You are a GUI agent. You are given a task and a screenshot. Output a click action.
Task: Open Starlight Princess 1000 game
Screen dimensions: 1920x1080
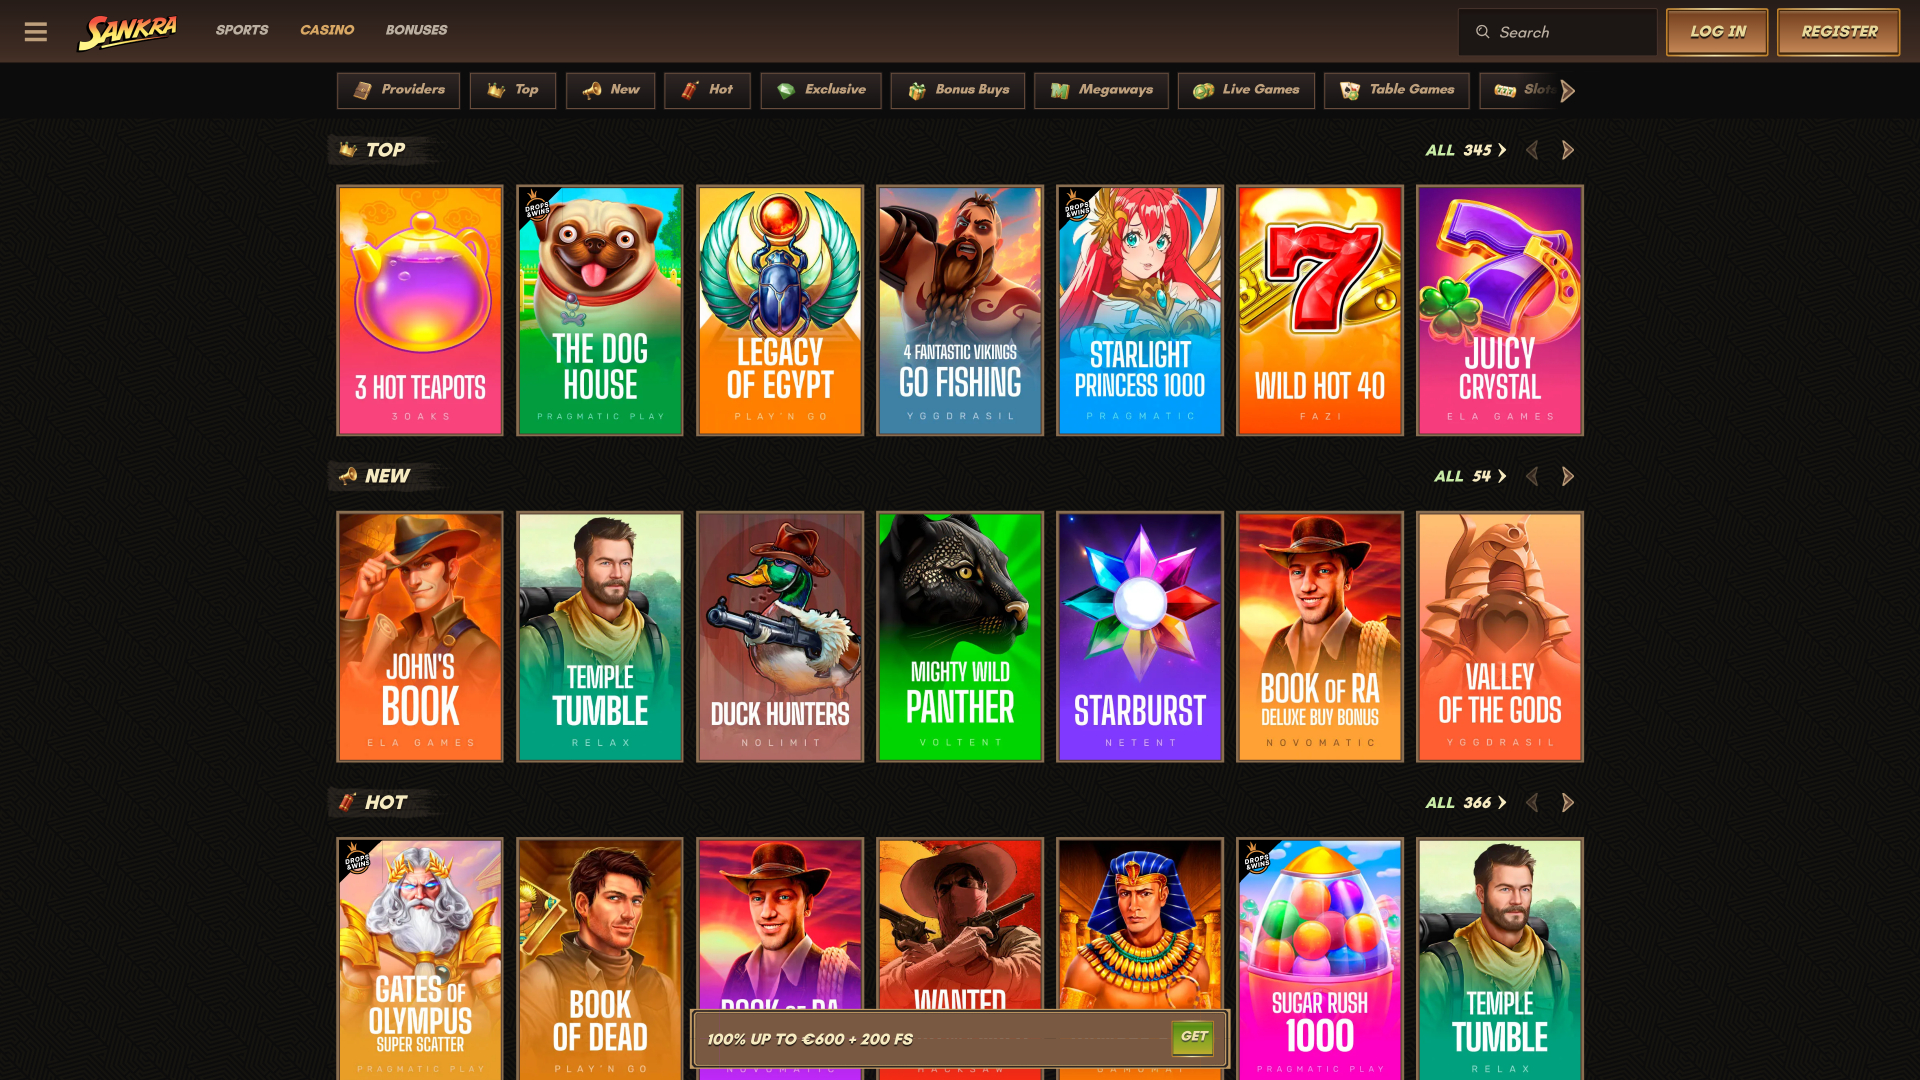click(x=1140, y=310)
